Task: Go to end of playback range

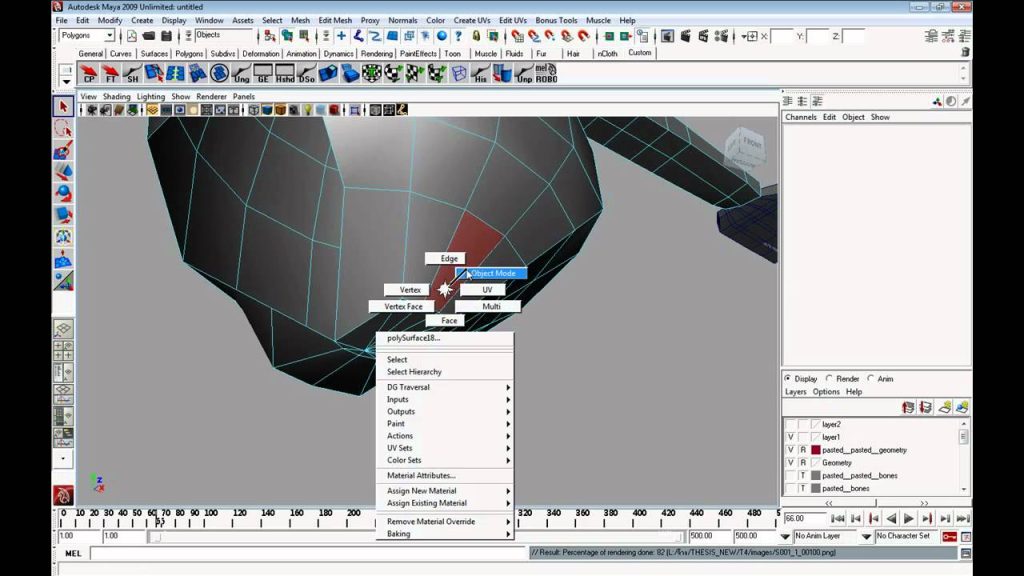Action: click(962, 519)
